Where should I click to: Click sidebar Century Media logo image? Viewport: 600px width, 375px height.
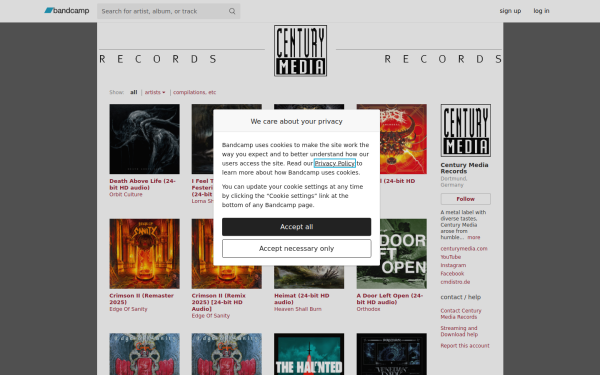pyautogui.click(x=466, y=130)
